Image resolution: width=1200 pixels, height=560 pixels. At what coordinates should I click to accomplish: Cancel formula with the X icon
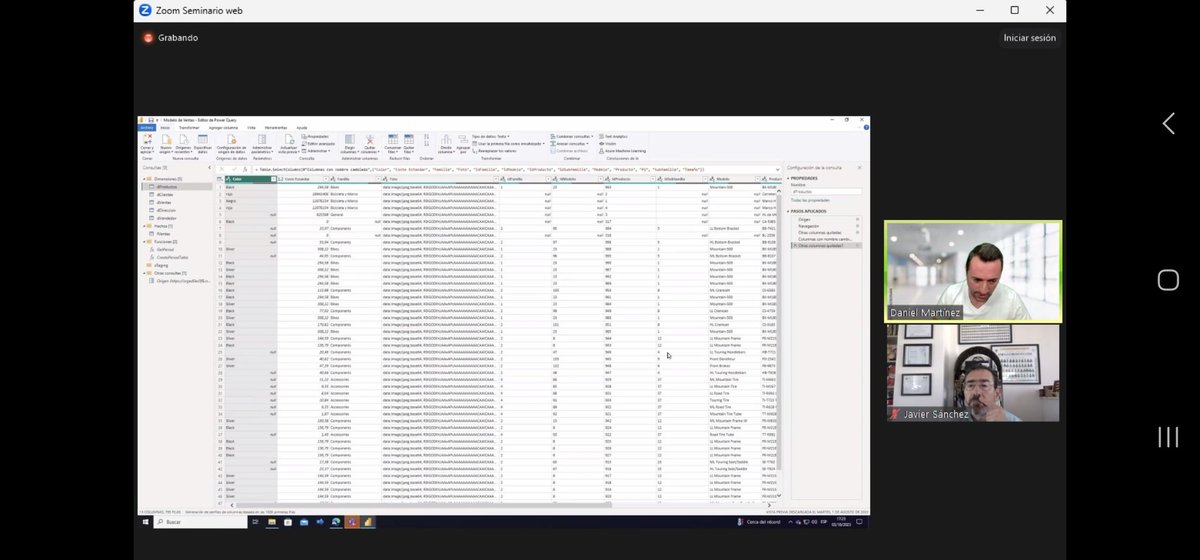tap(222, 169)
